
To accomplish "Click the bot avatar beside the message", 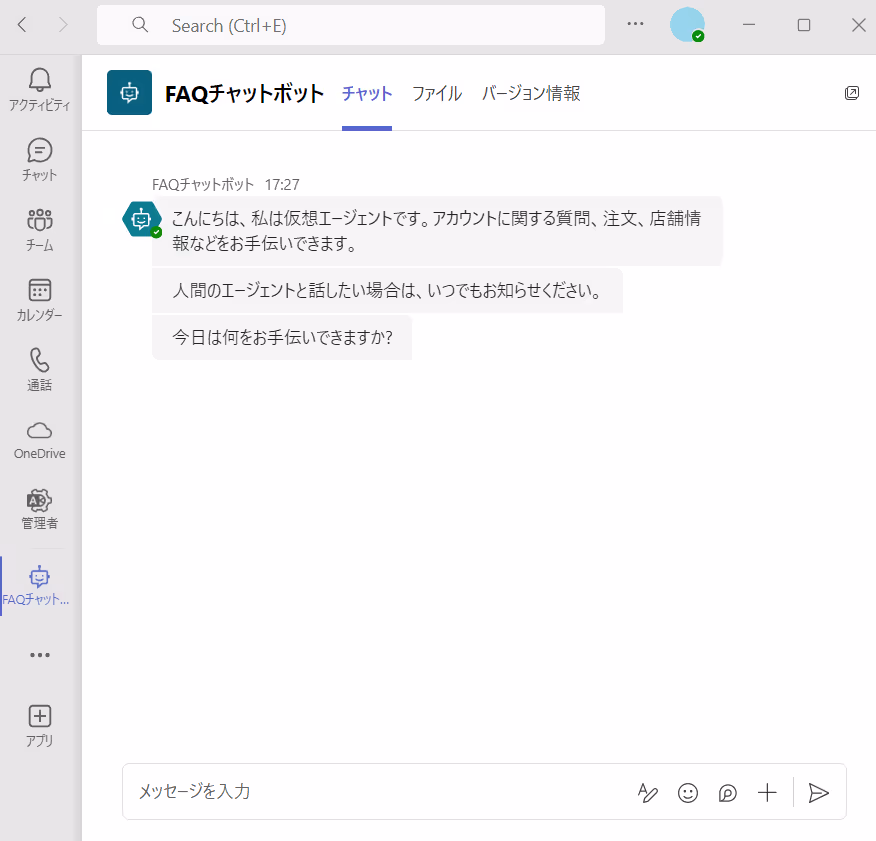I will (142, 219).
